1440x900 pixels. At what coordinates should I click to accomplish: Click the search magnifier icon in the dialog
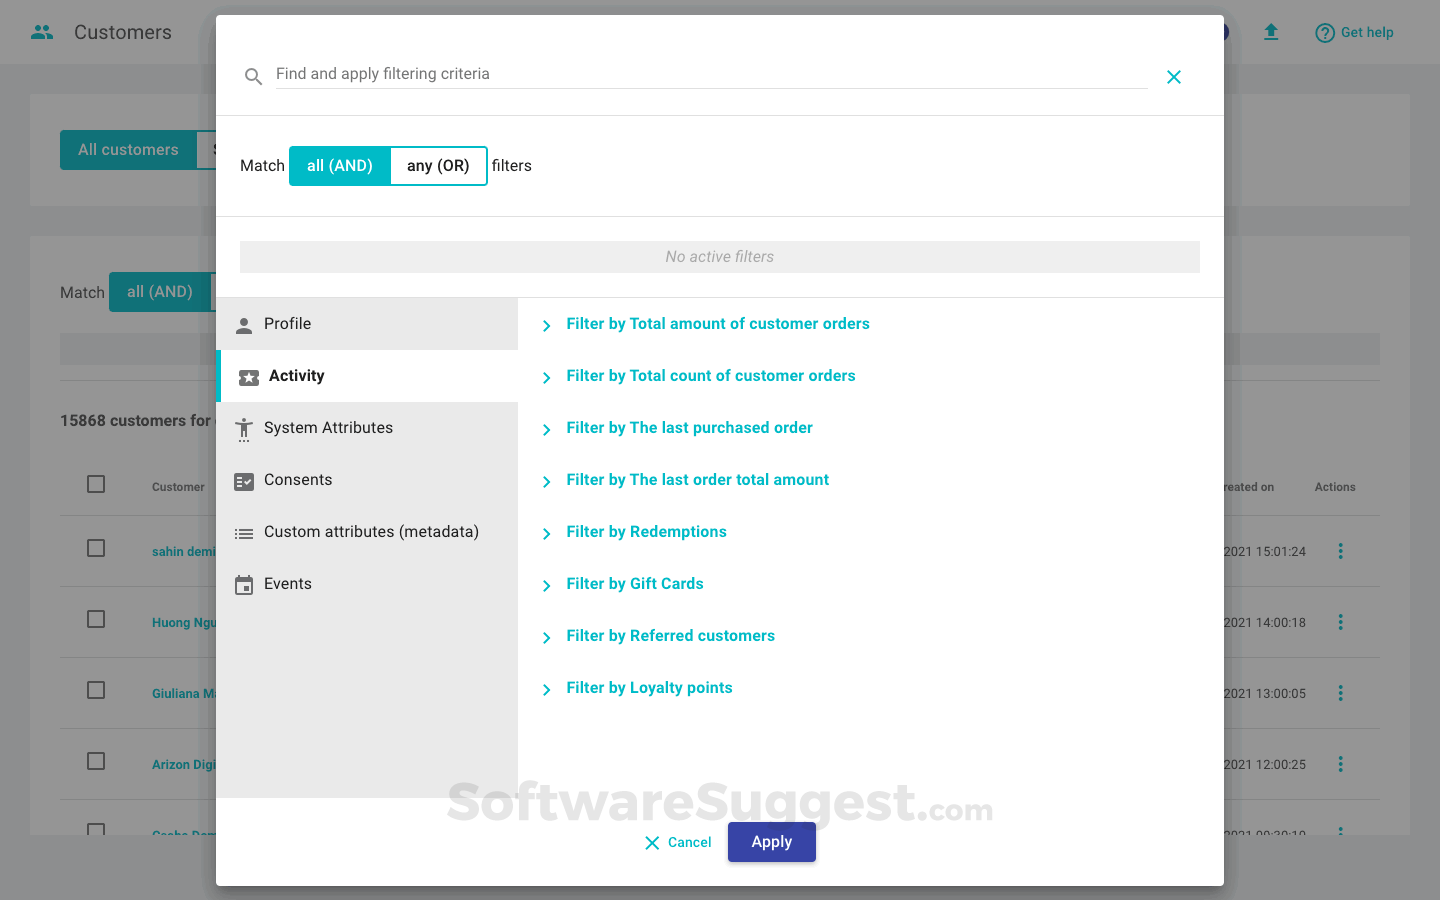click(253, 75)
